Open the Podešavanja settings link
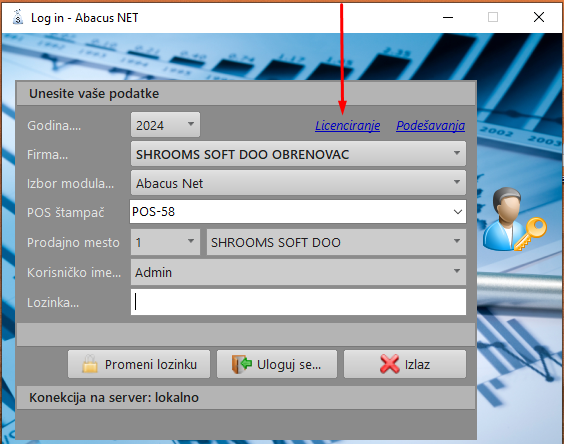The height and width of the screenshot is (444, 564). (431, 126)
